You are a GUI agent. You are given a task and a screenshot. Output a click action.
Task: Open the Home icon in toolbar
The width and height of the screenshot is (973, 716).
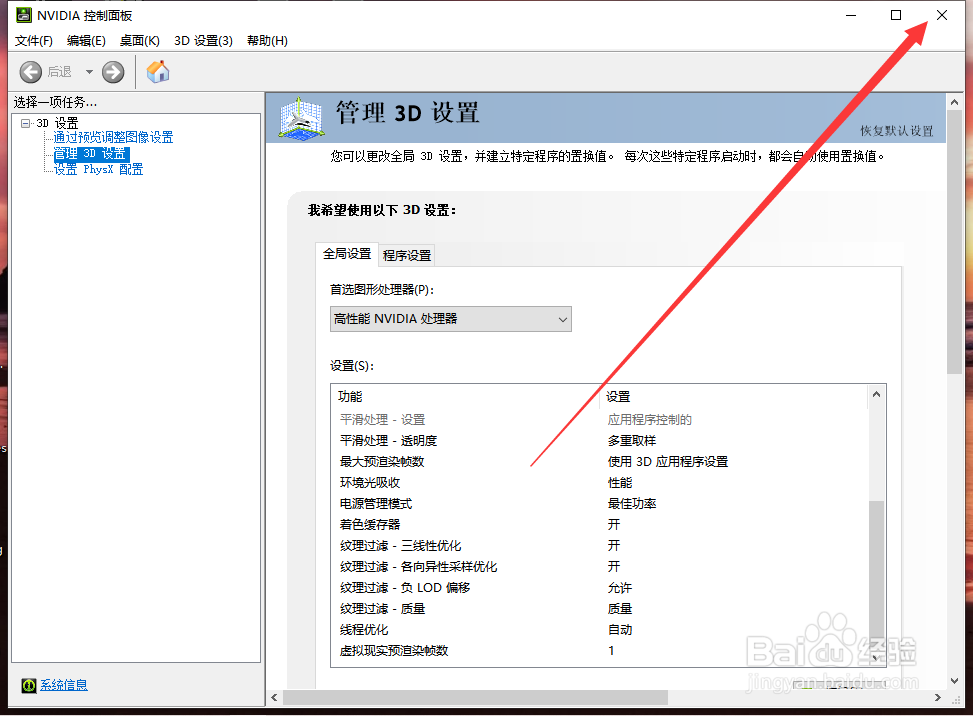(x=158, y=71)
